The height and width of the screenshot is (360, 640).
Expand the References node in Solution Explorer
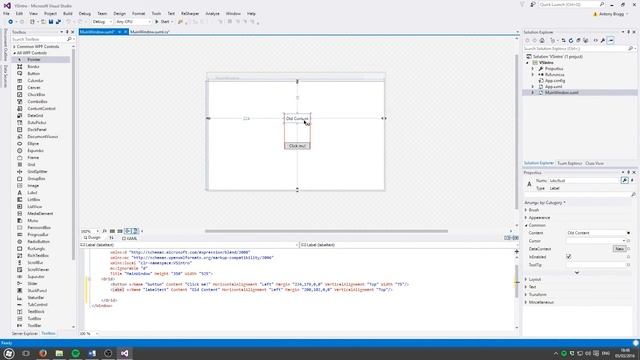coord(533,75)
